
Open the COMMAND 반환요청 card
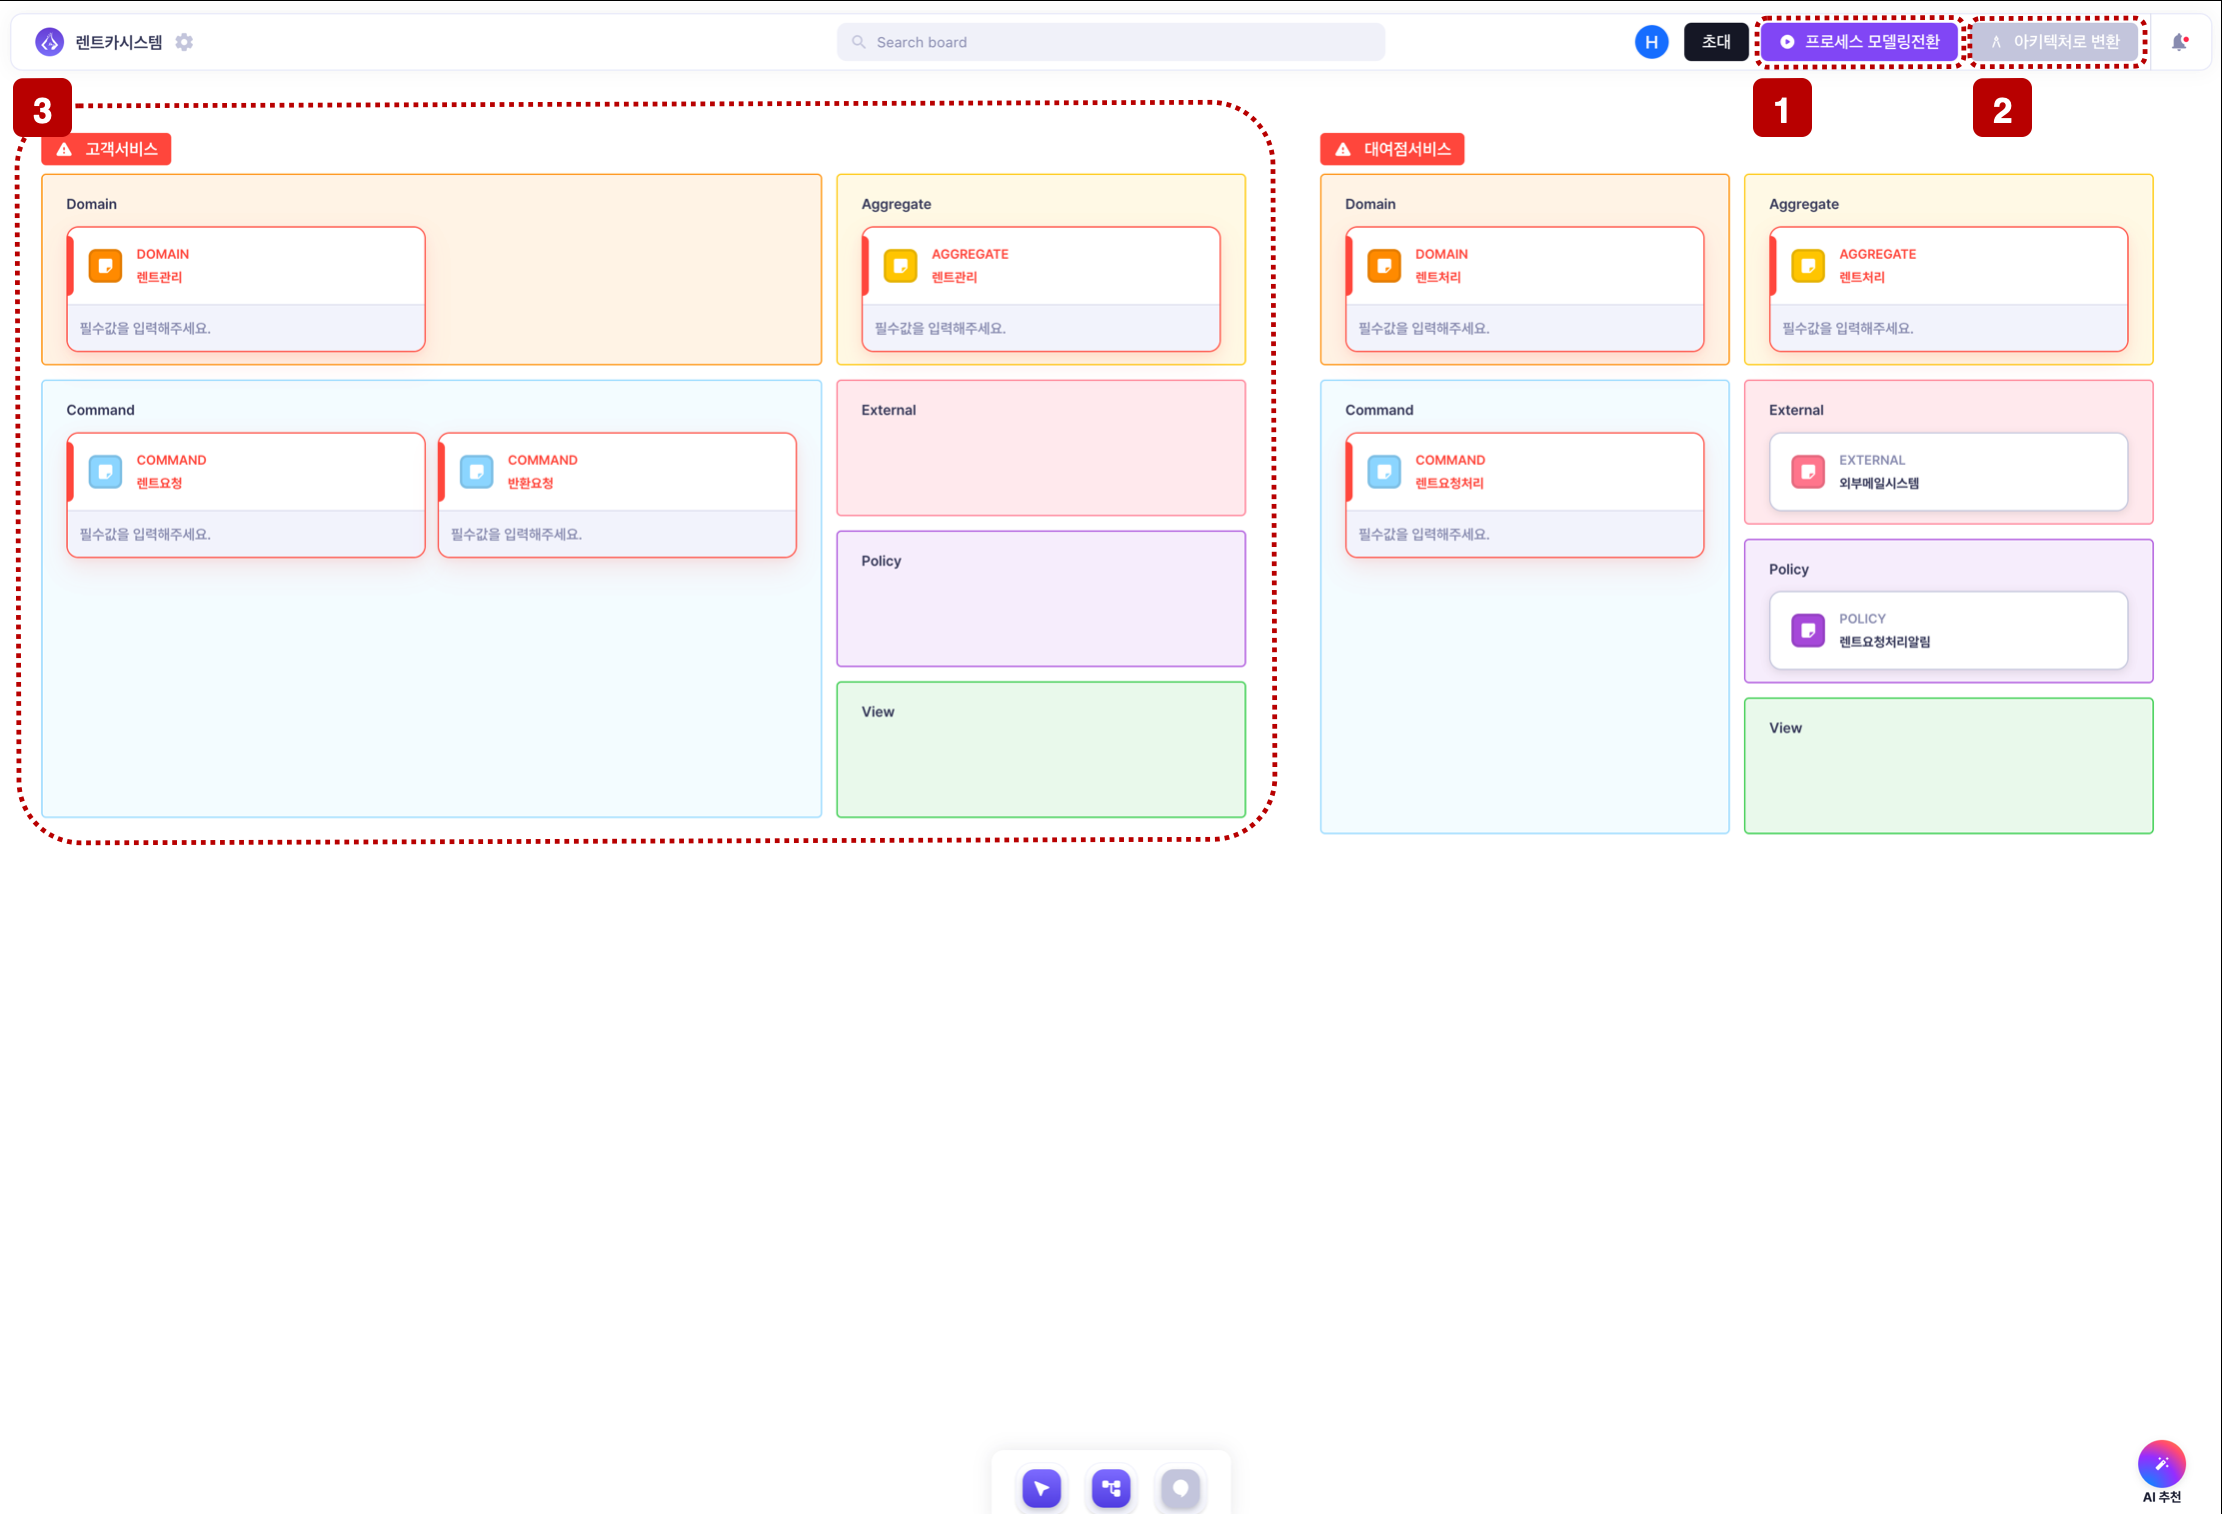[617, 495]
